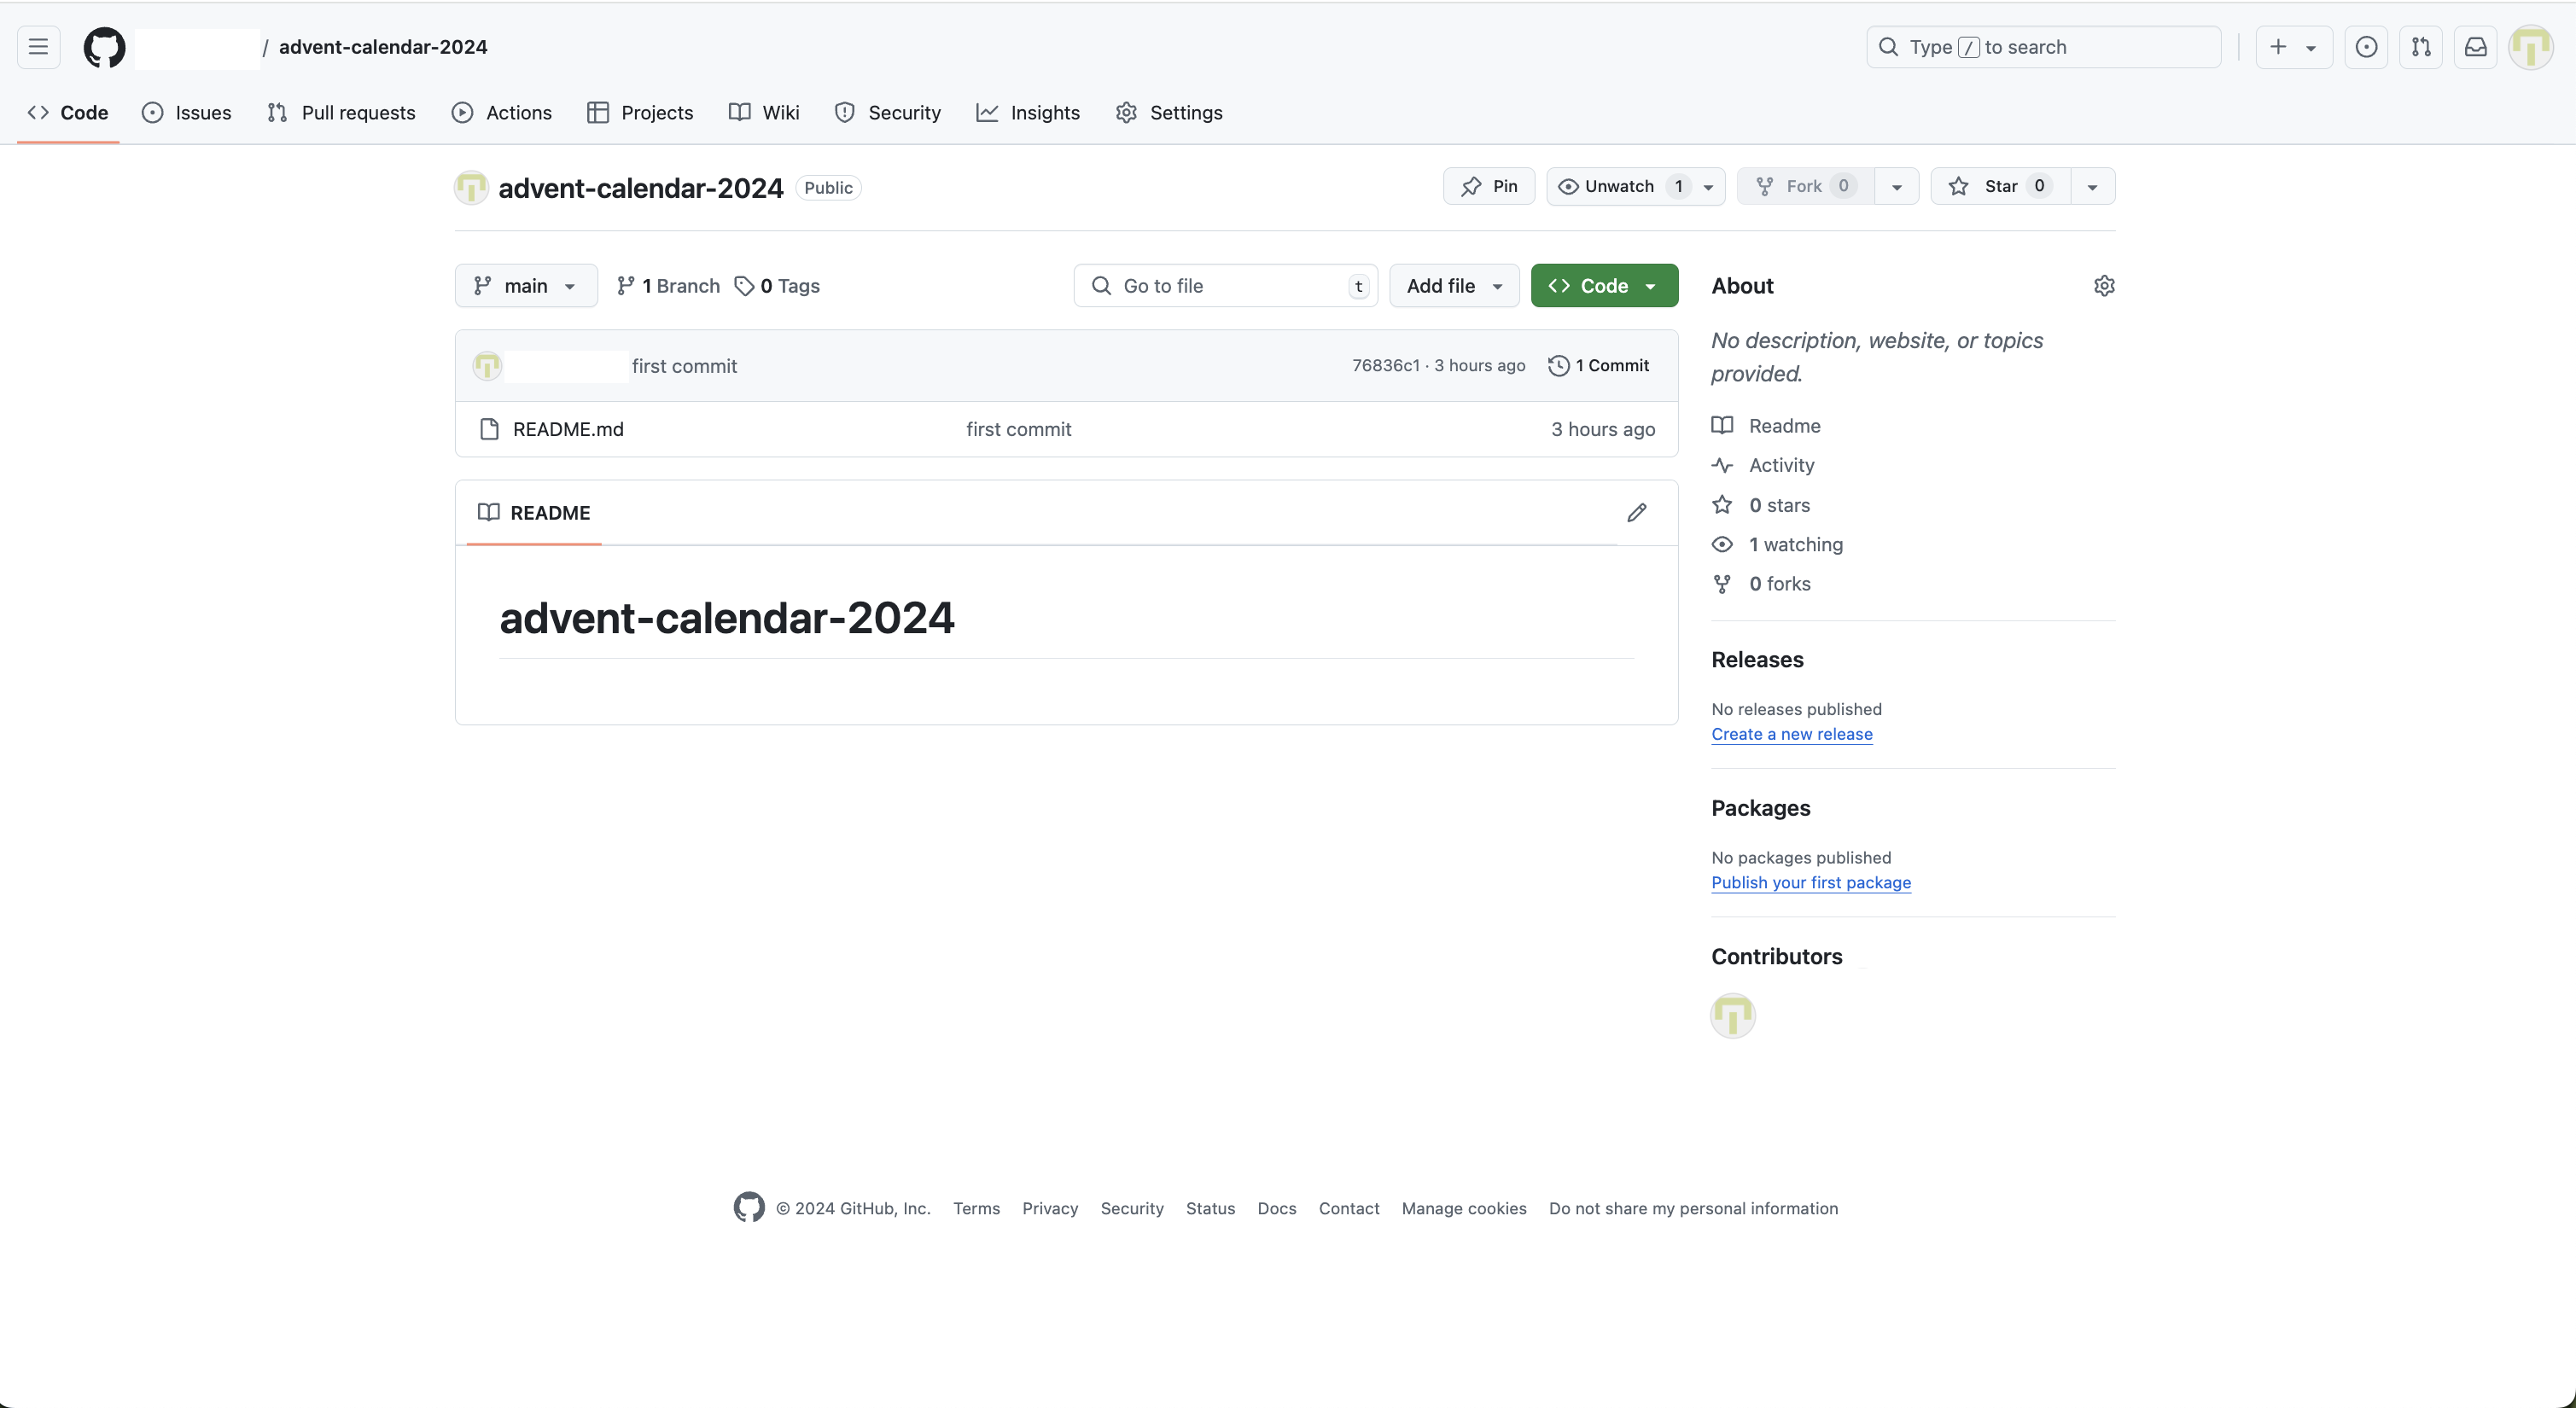Image resolution: width=2576 pixels, height=1408 pixels.
Task: Open the notifications inbox
Action: (x=2476, y=47)
